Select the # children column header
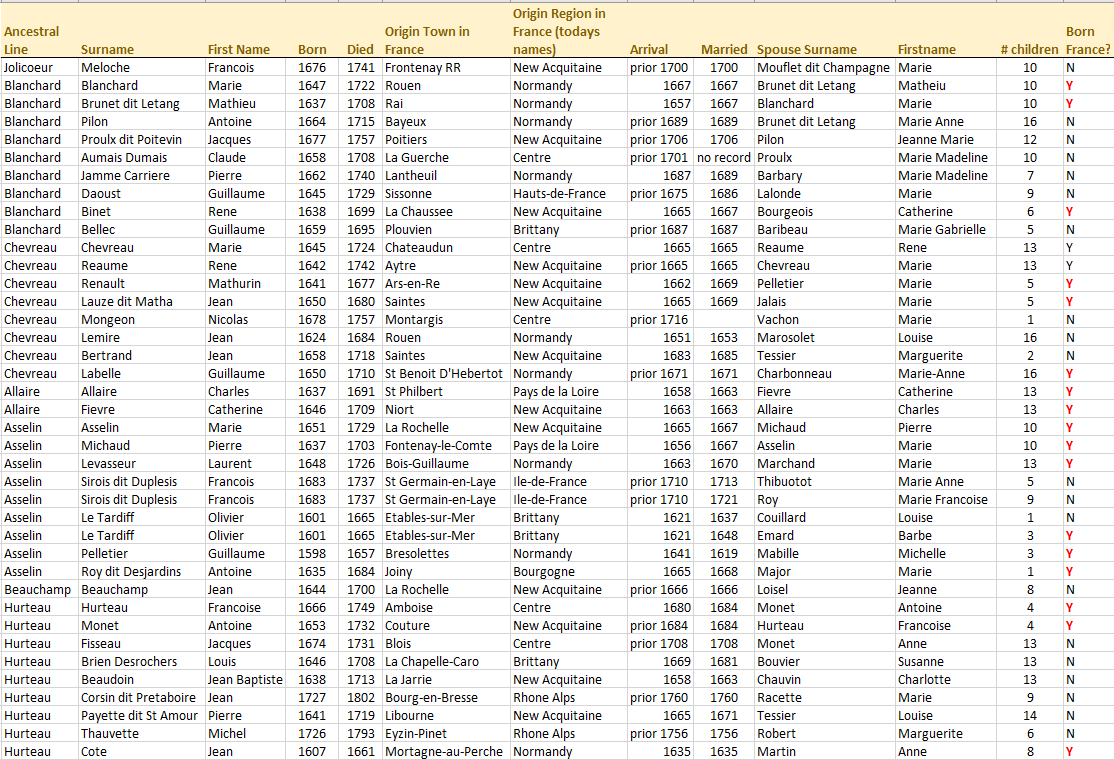The image size is (1114, 760). 1029,49
